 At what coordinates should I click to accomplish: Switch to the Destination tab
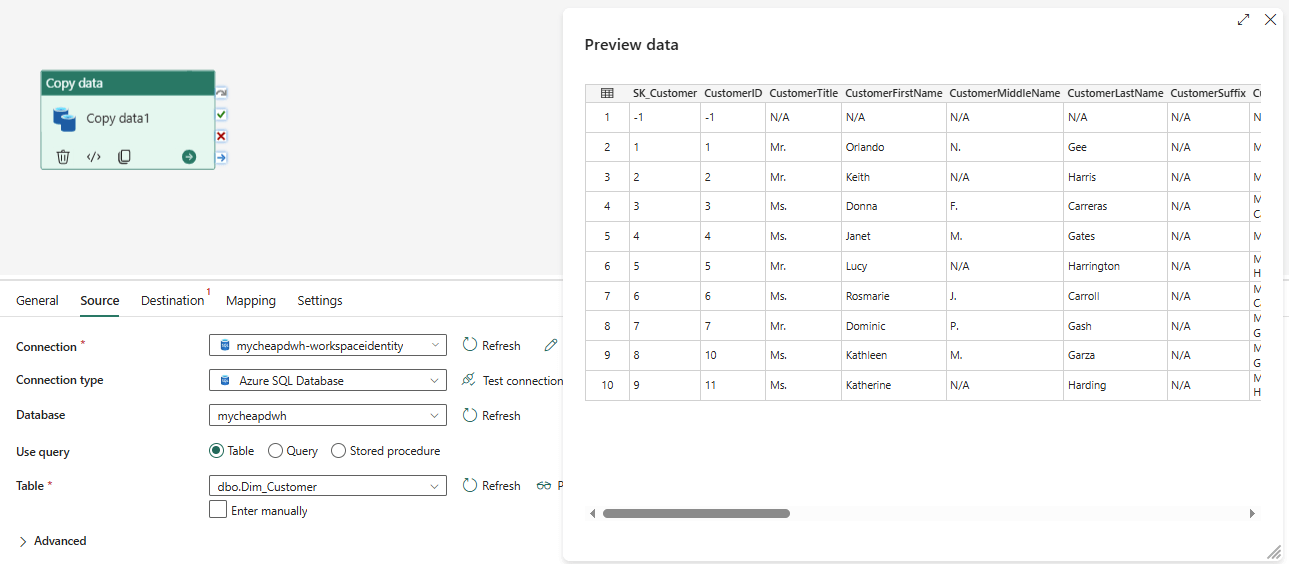click(x=172, y=300)
